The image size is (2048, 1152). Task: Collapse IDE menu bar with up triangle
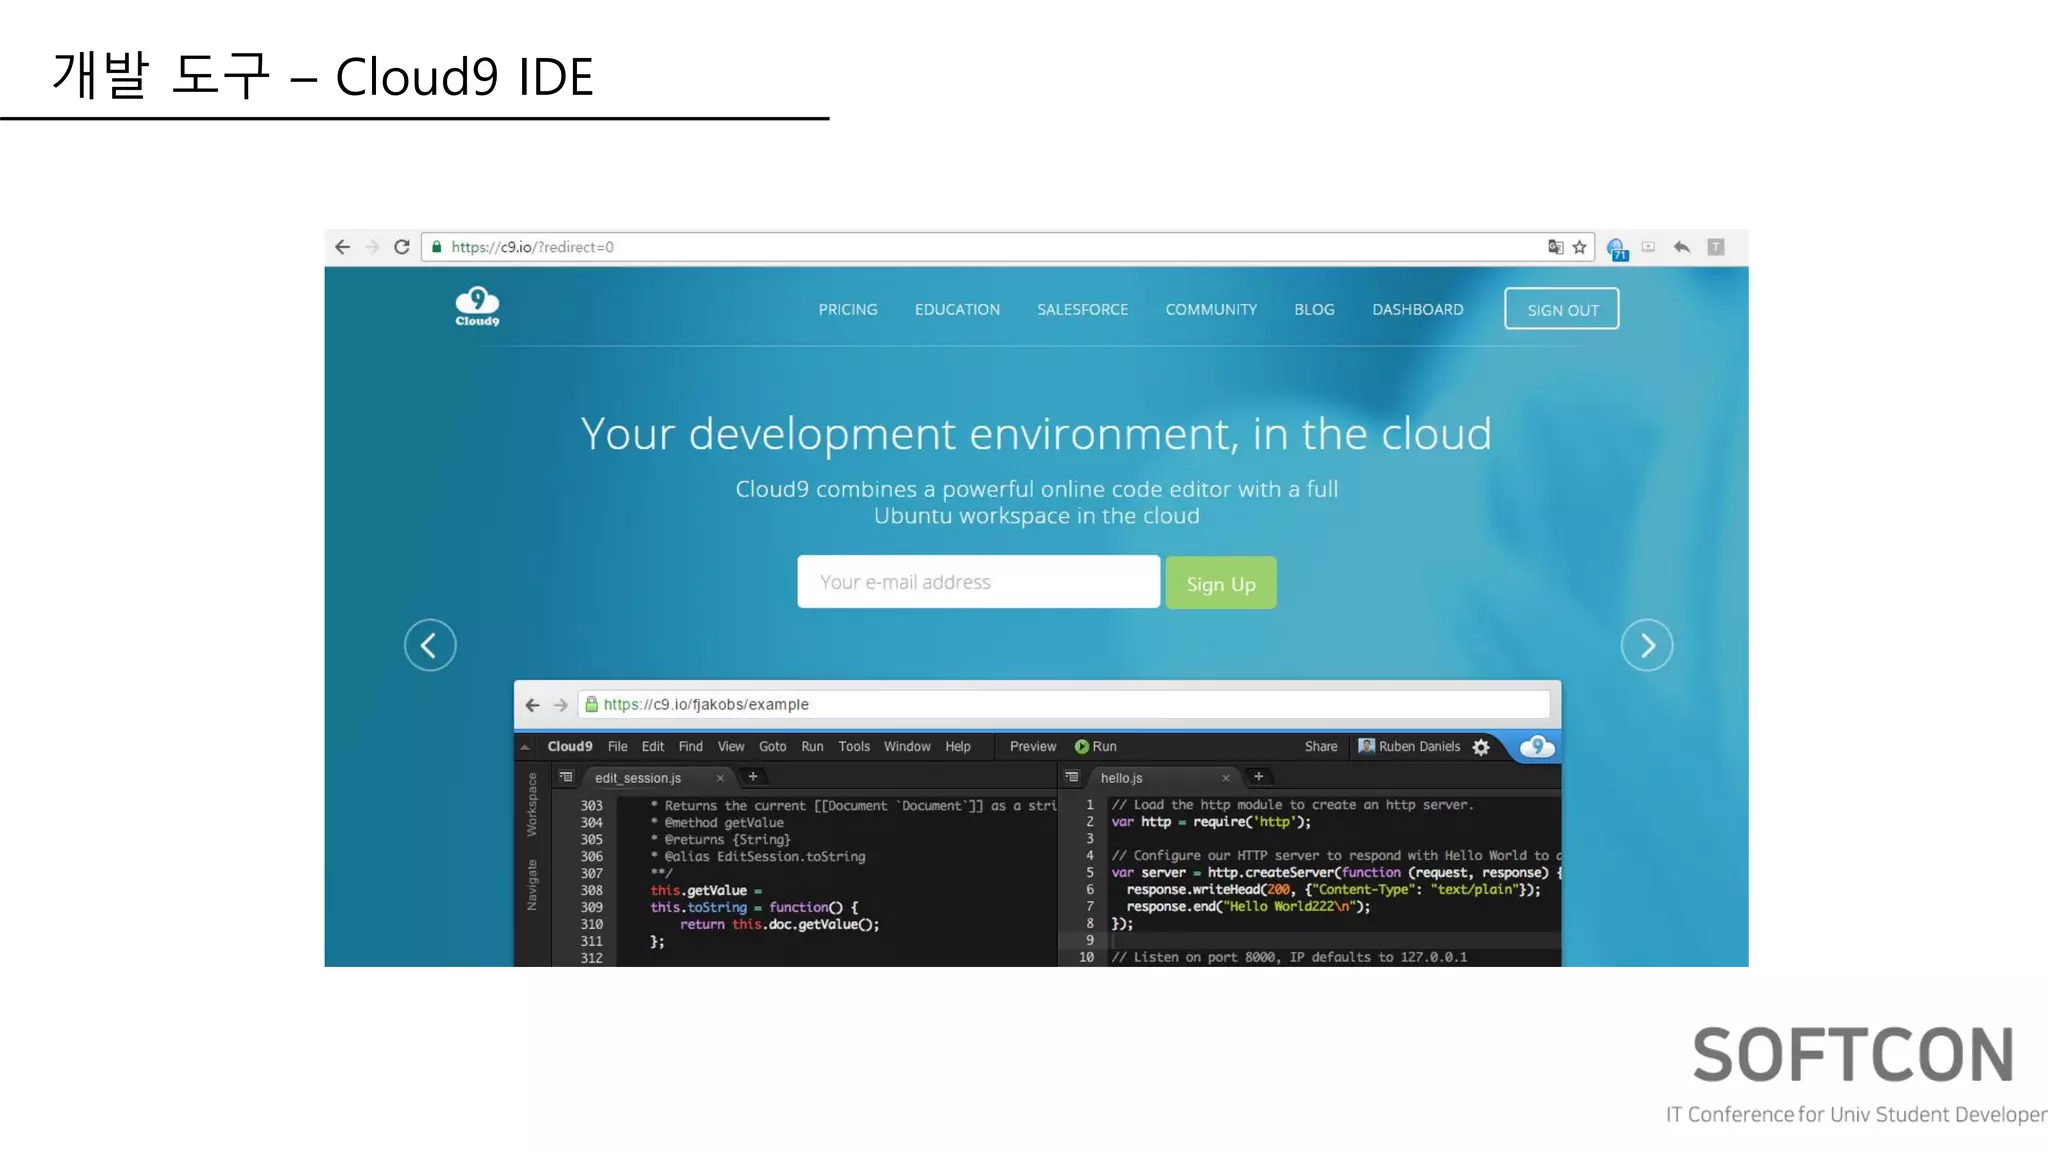tap(525, 747)
